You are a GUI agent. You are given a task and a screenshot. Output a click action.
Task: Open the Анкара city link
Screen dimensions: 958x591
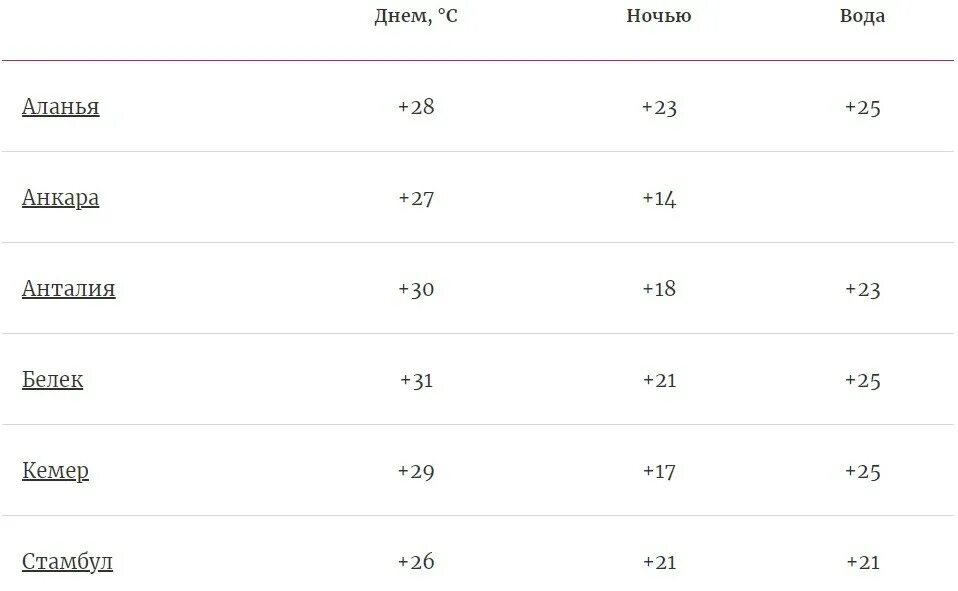click(x=60, y=197)
